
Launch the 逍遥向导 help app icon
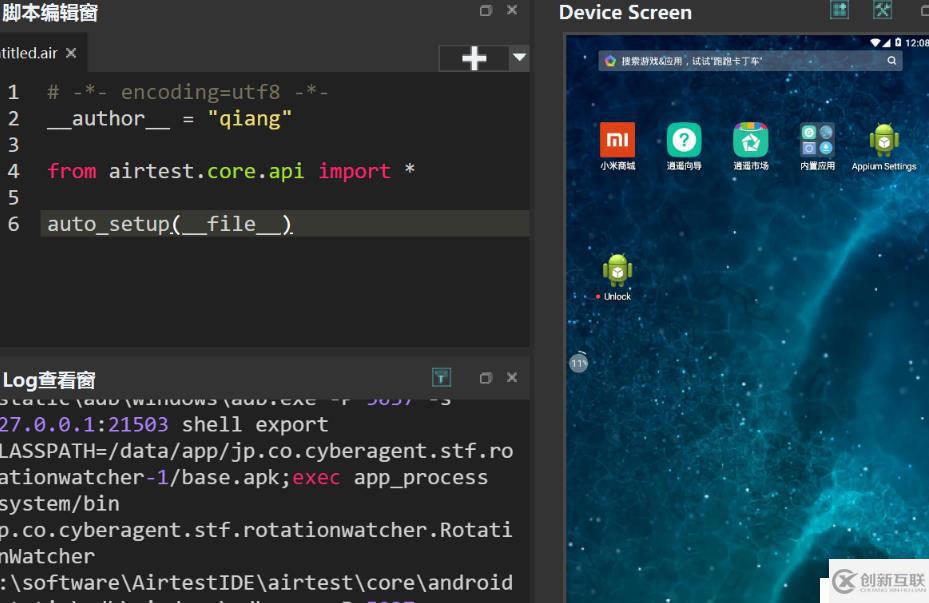point(684,140)
